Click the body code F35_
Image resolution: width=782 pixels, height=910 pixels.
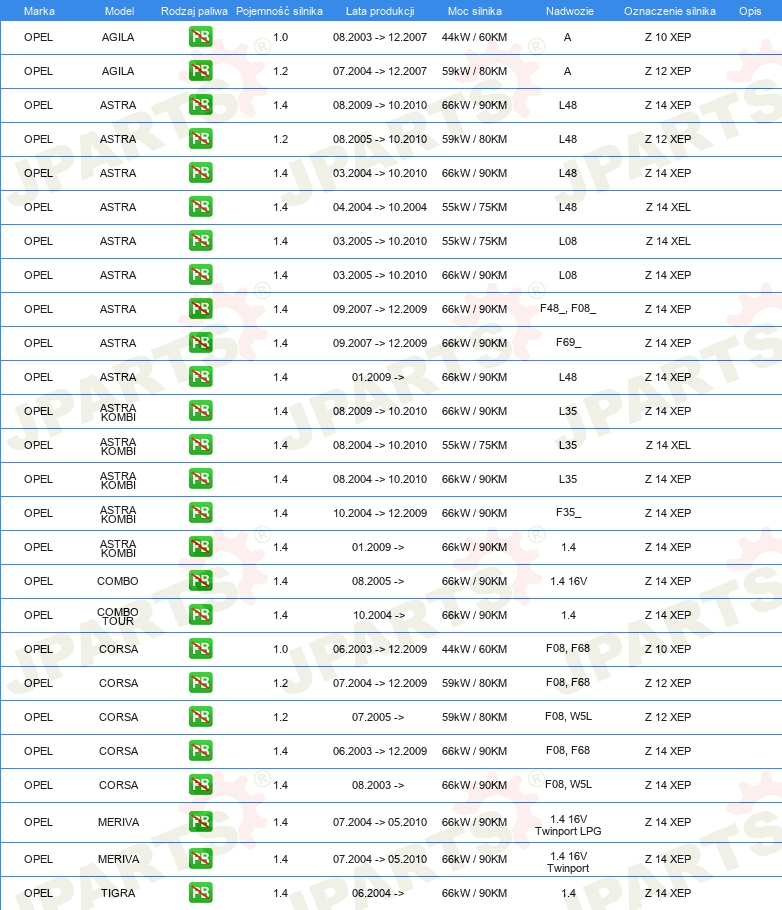click(568, 512)
